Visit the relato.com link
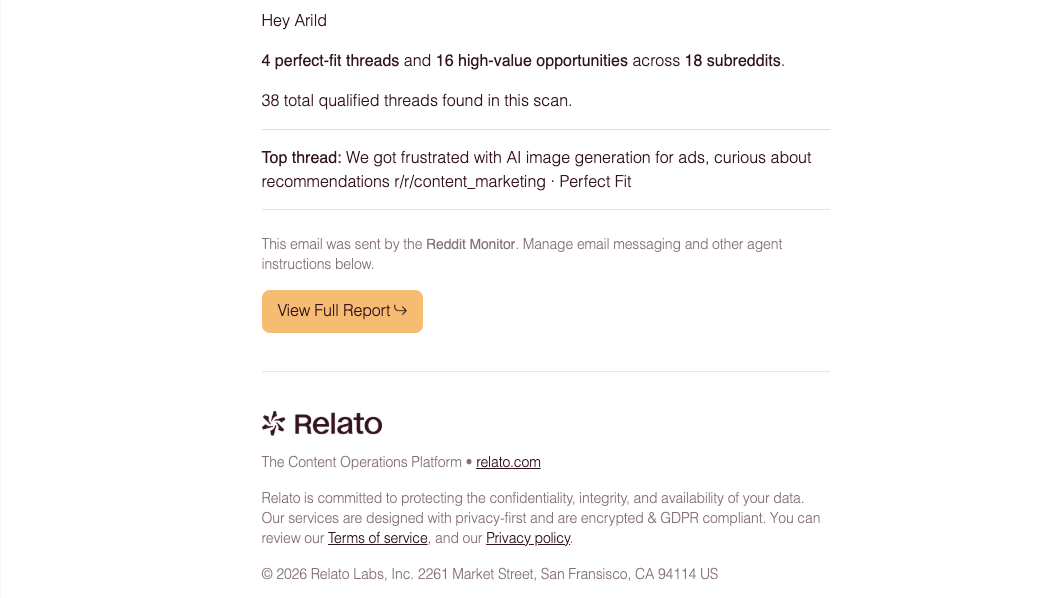Image resolution: width=1050 pixels, height=598 pixels. coord(508,462)
